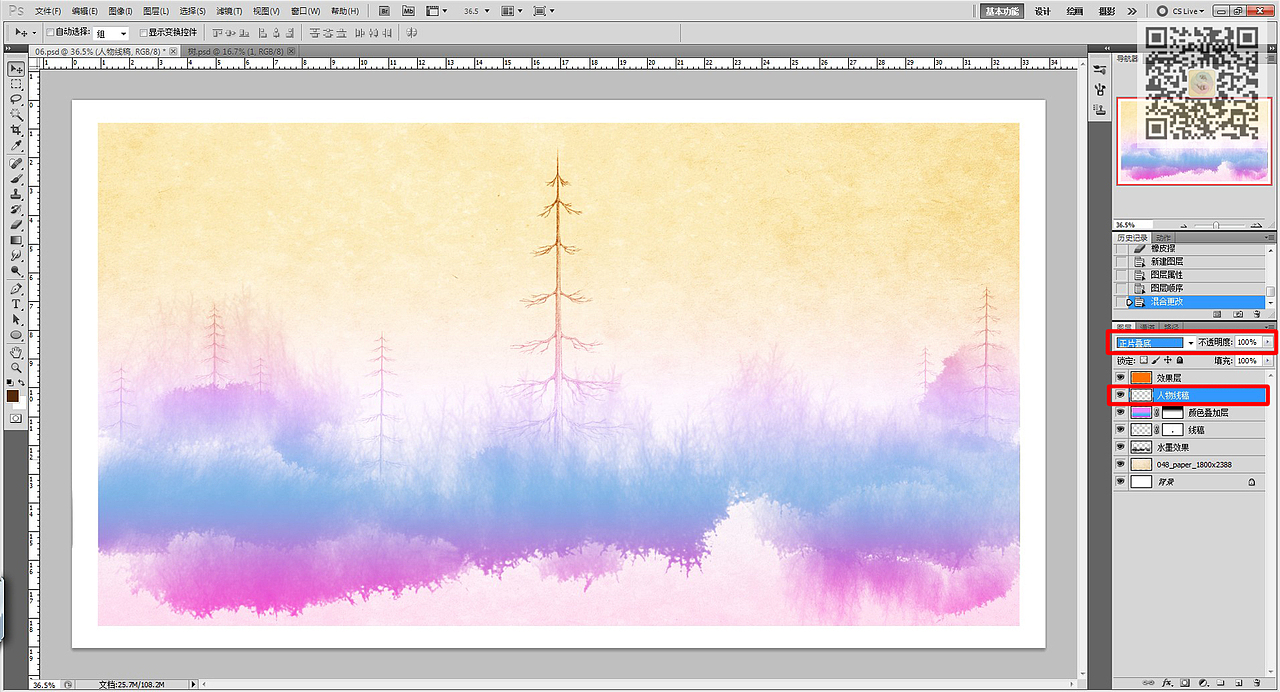Click the 不透明度 100% input field
Screen dimensions: 1280x692
pos(1247,342)
